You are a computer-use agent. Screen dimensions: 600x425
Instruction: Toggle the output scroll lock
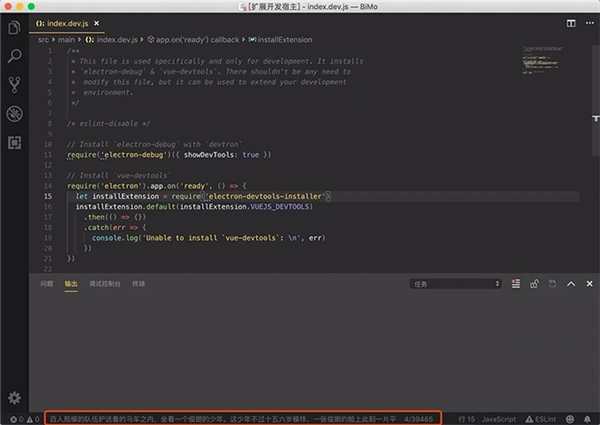point(535,284)
